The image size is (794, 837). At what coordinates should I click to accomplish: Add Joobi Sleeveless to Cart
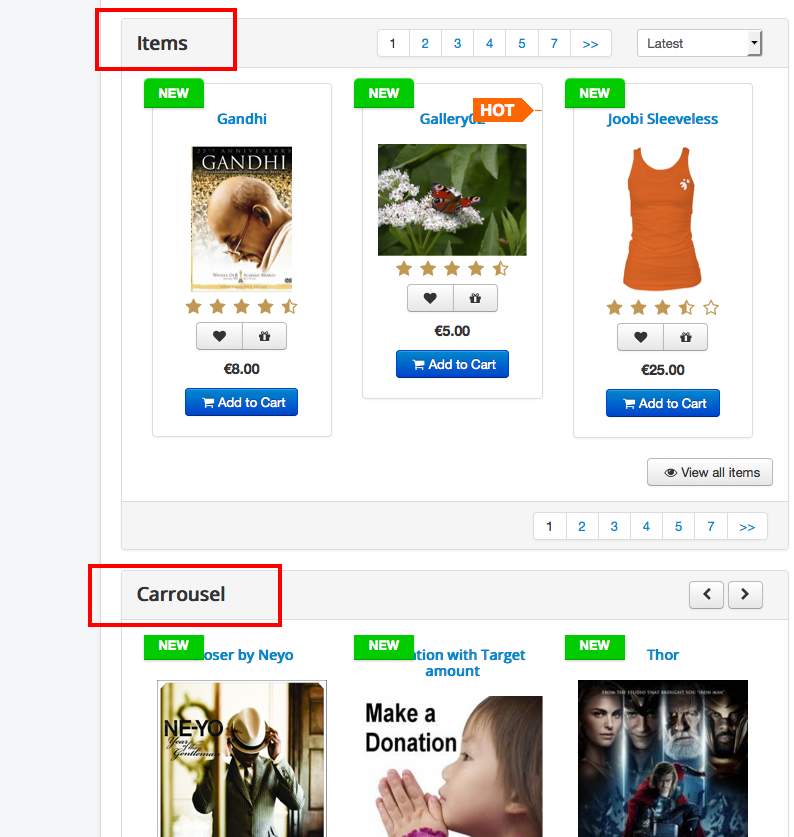click(662, 403)
